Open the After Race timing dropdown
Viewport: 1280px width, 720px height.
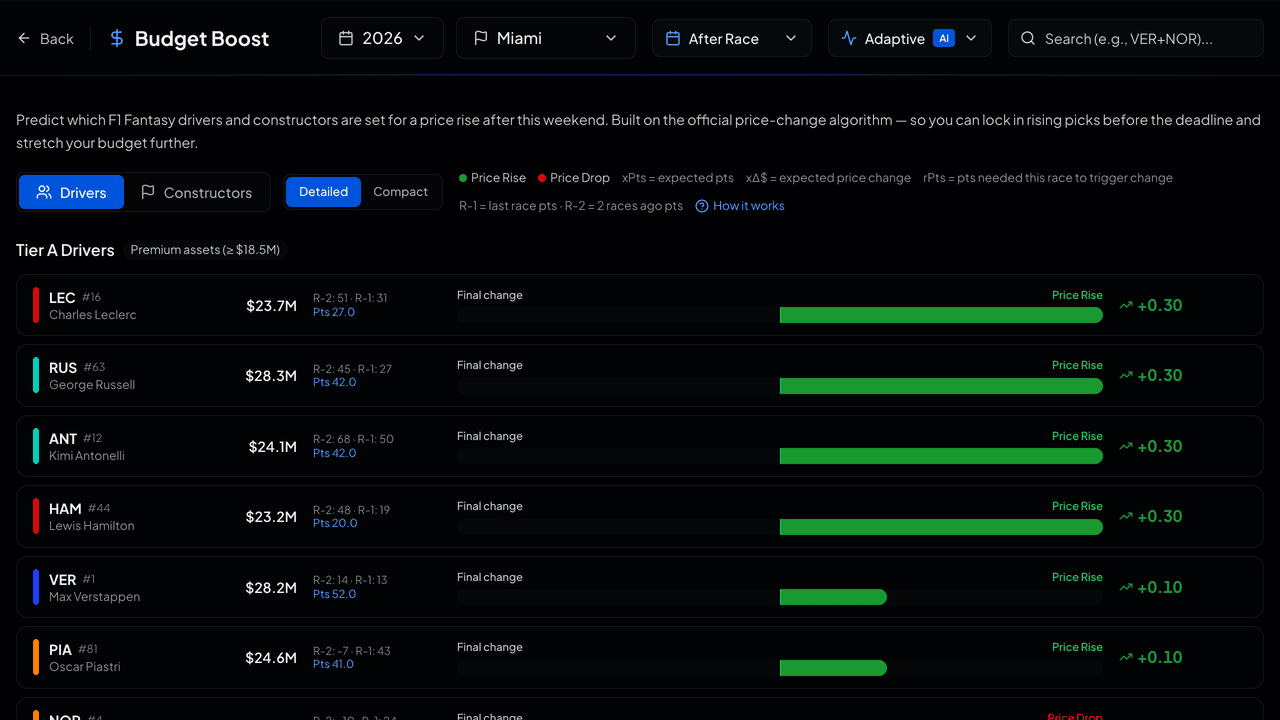coord(731,38)
